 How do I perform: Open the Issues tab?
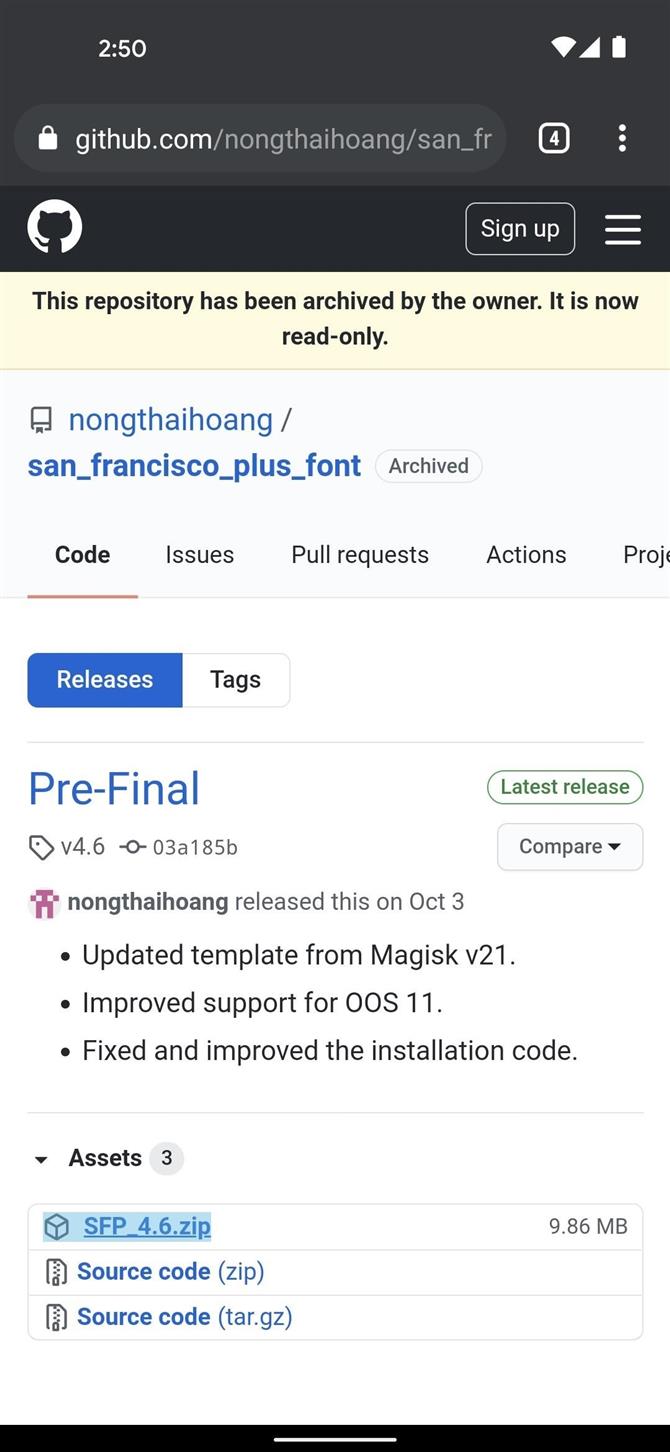click(200, 555)
